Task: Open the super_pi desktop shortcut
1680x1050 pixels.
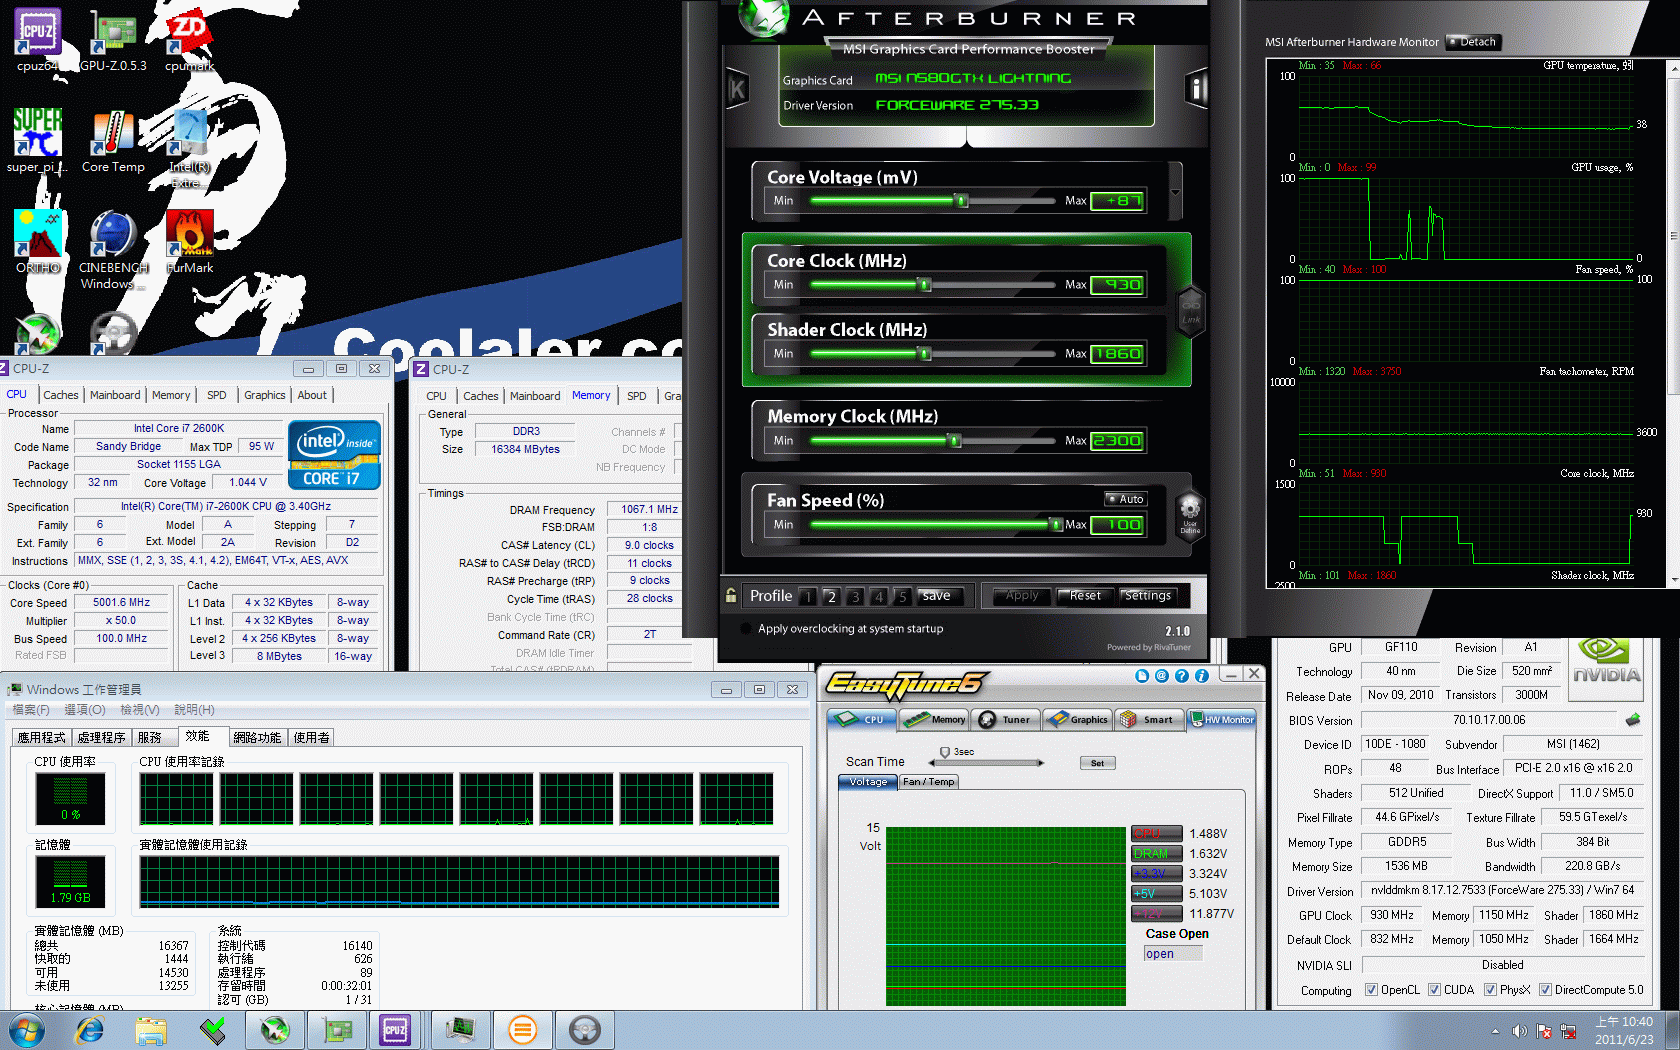Action: pyautogui.click(x=37, y=140)
